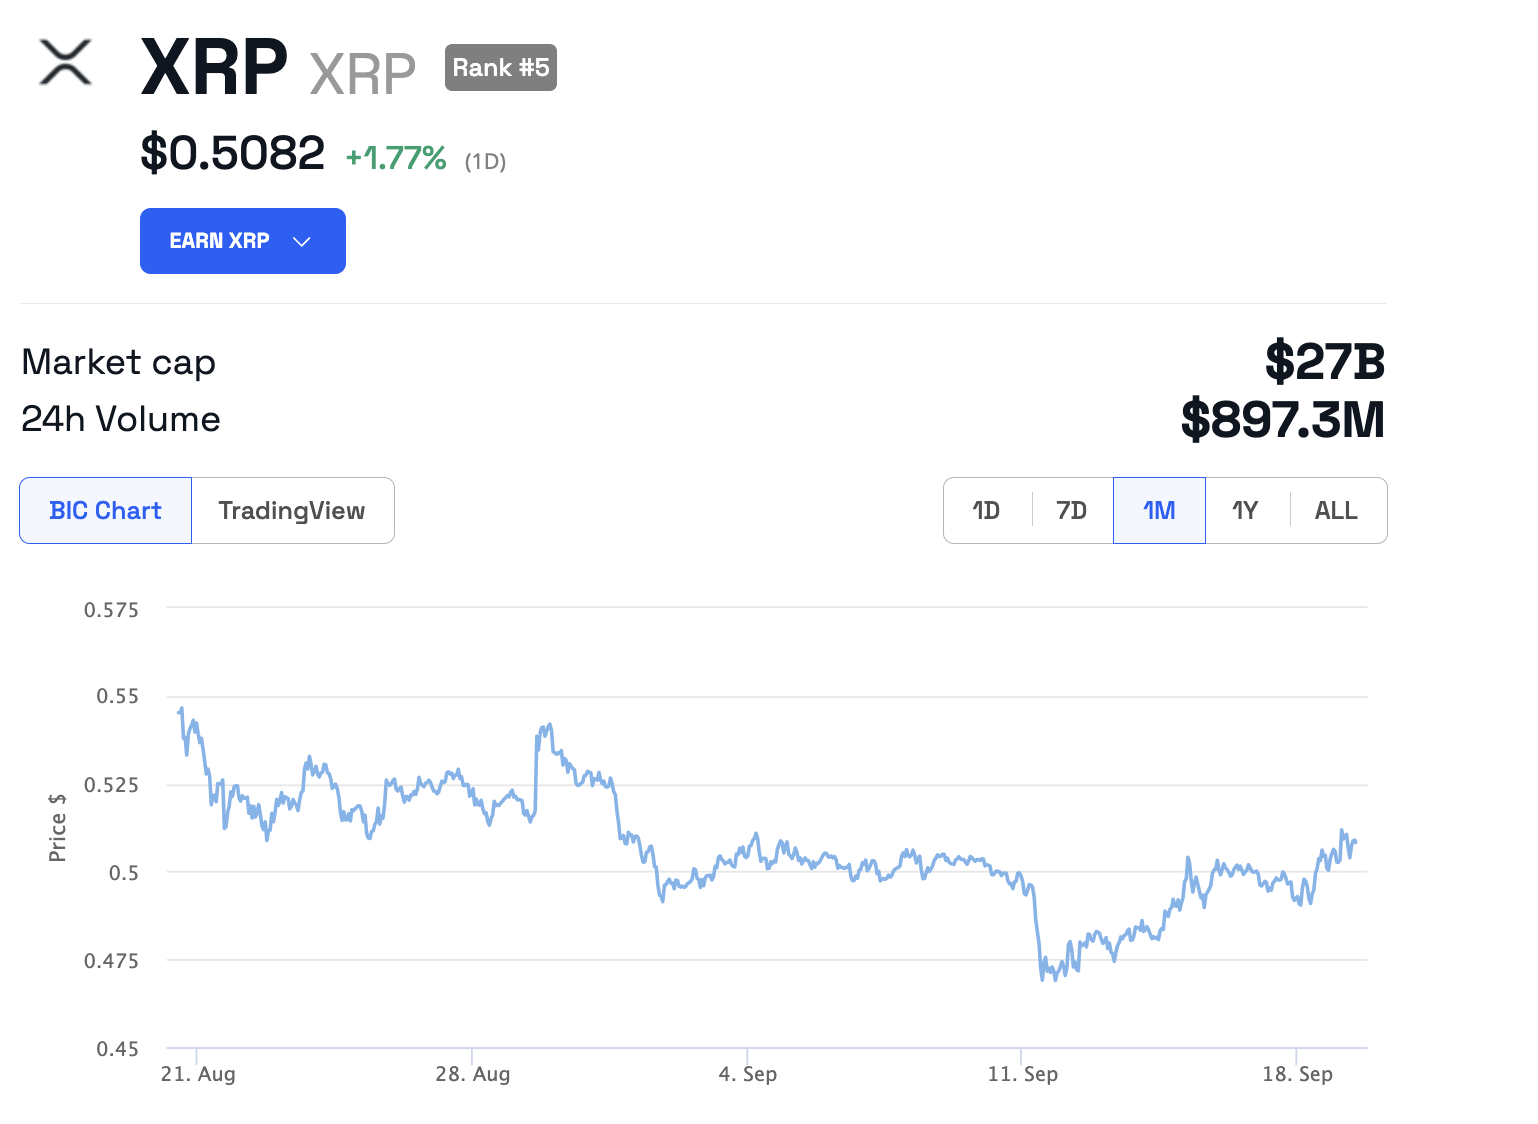Click the 18. Sep axis label
This screenshot has height=1124, width=1538.
1297,1073
